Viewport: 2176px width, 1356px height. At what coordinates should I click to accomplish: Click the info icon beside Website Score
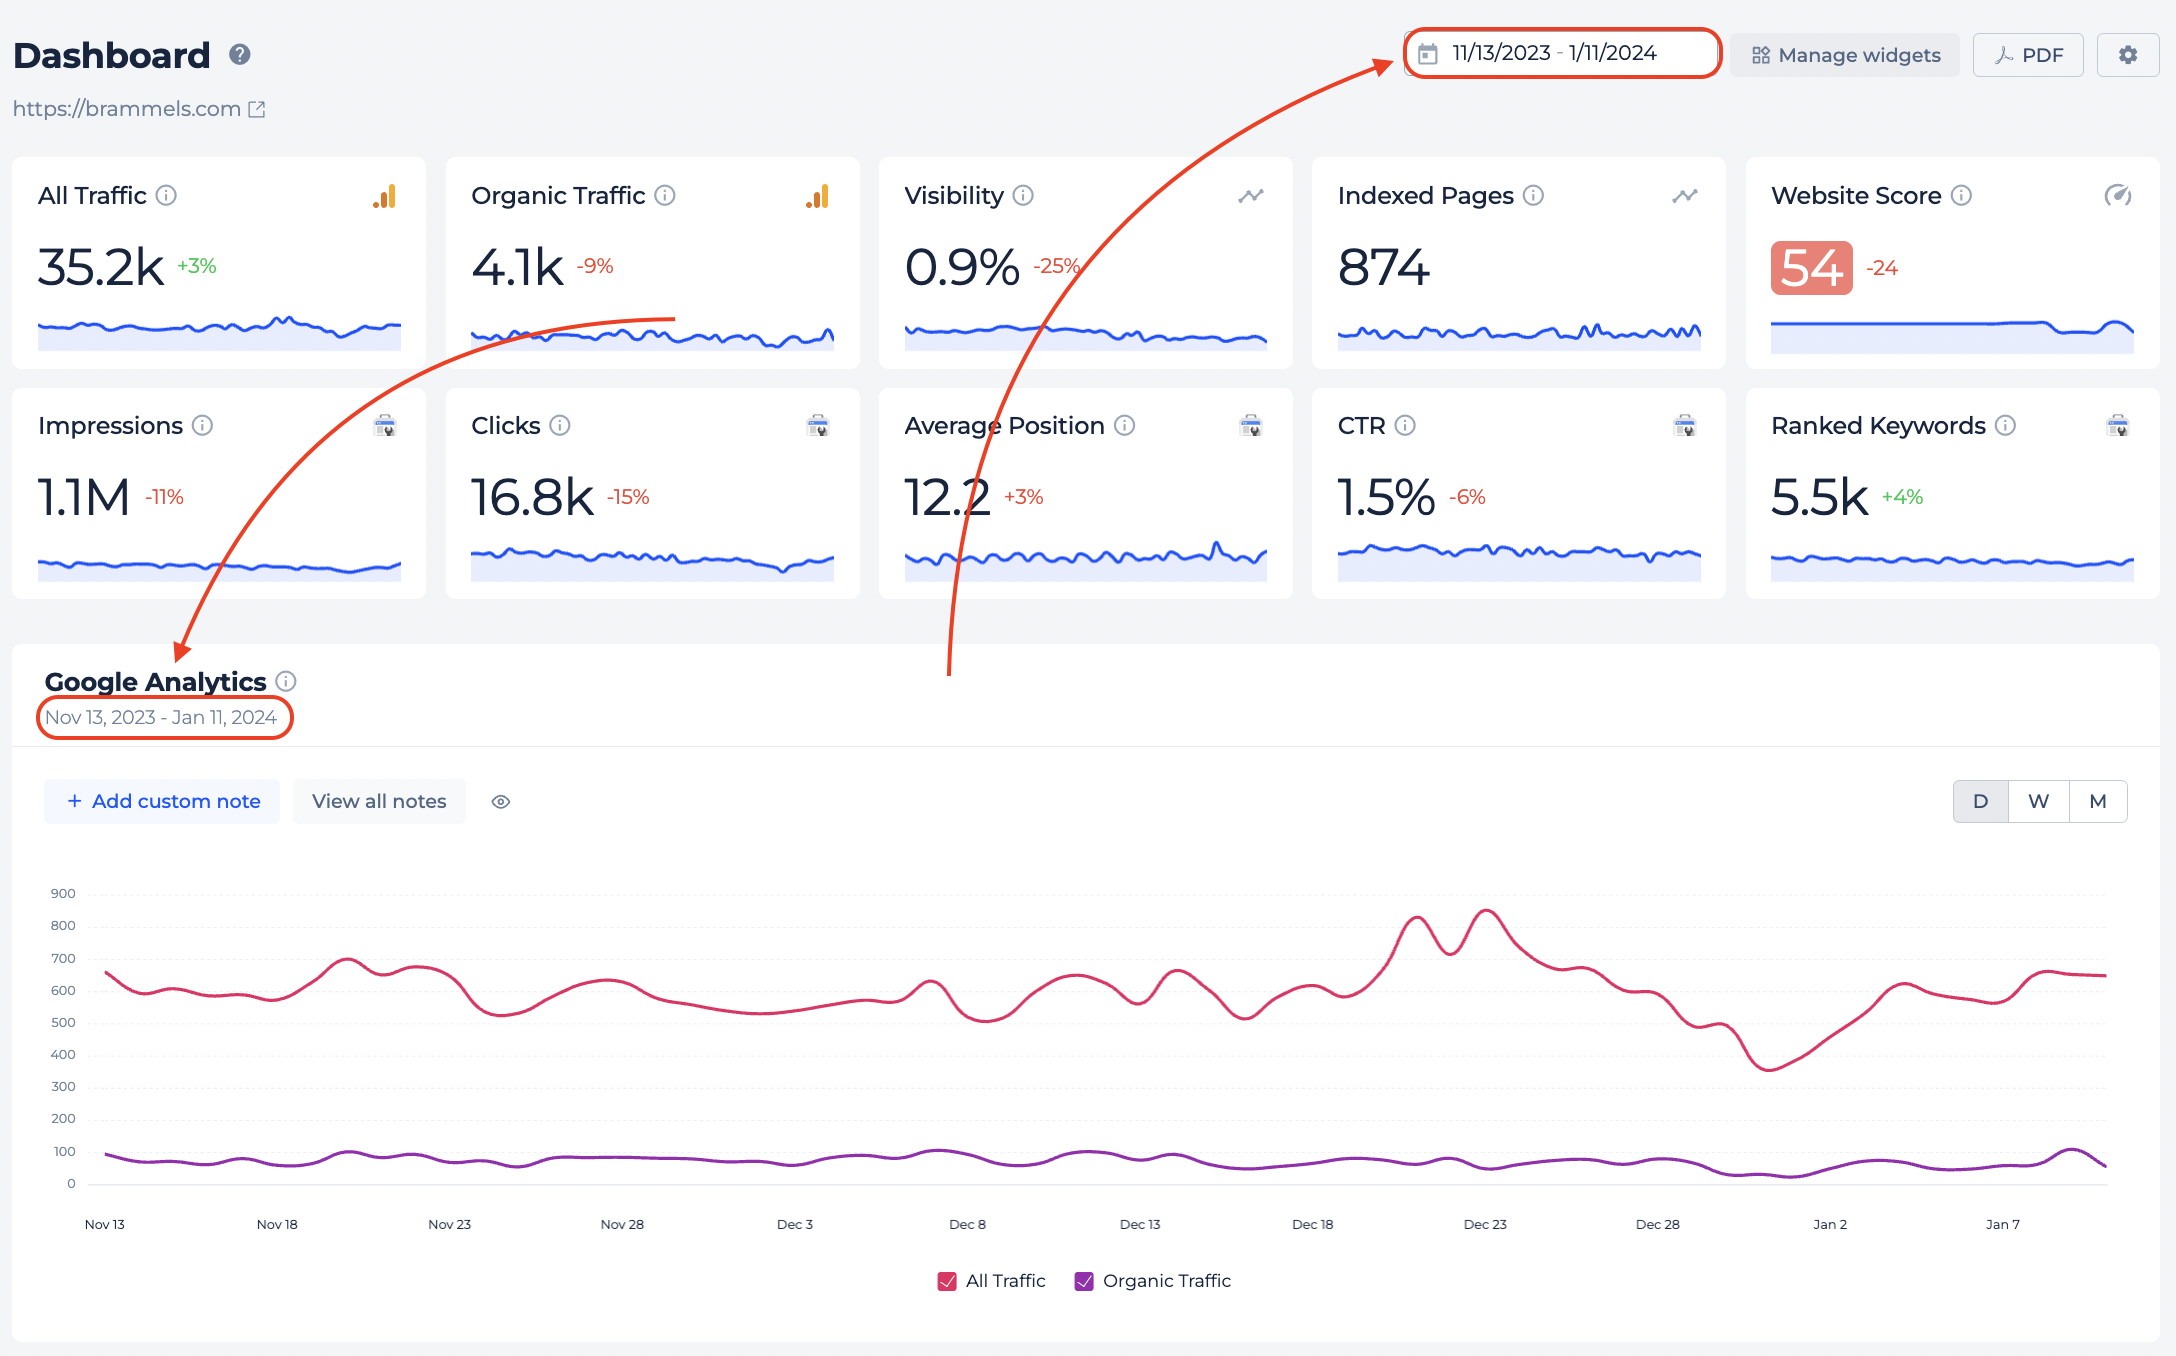point(1962,195)
